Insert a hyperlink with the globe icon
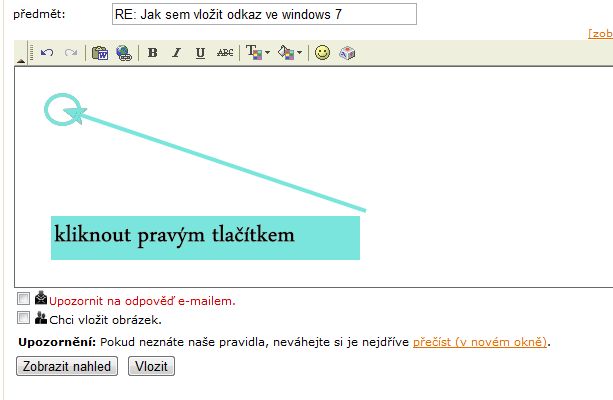 click(x=124, y=53)
